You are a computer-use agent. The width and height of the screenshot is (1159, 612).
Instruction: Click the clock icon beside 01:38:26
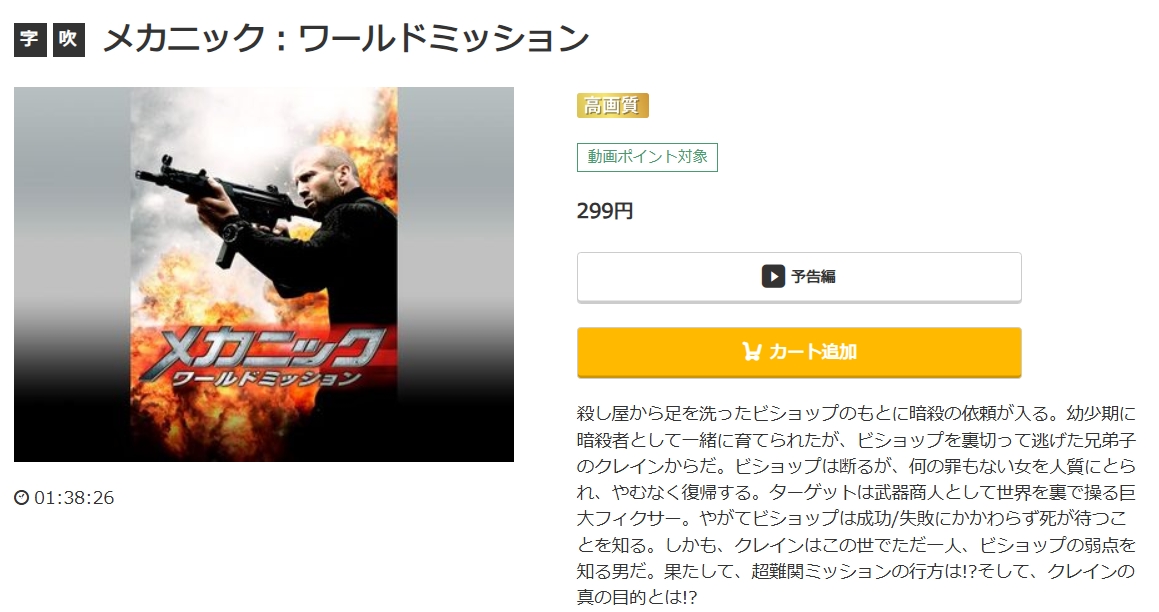21,497
